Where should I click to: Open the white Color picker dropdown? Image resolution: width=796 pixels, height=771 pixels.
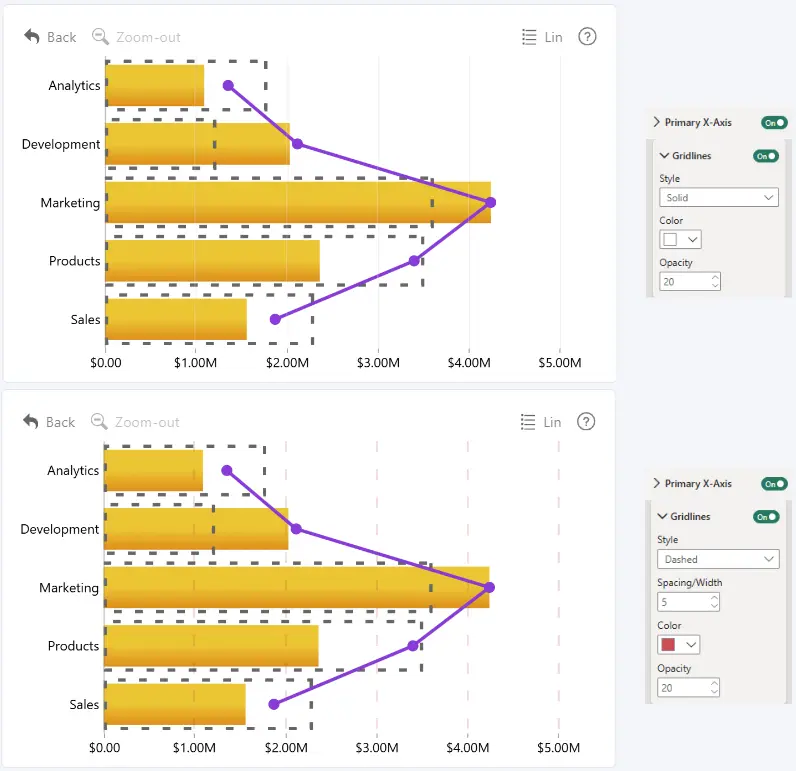click(680, 240)
